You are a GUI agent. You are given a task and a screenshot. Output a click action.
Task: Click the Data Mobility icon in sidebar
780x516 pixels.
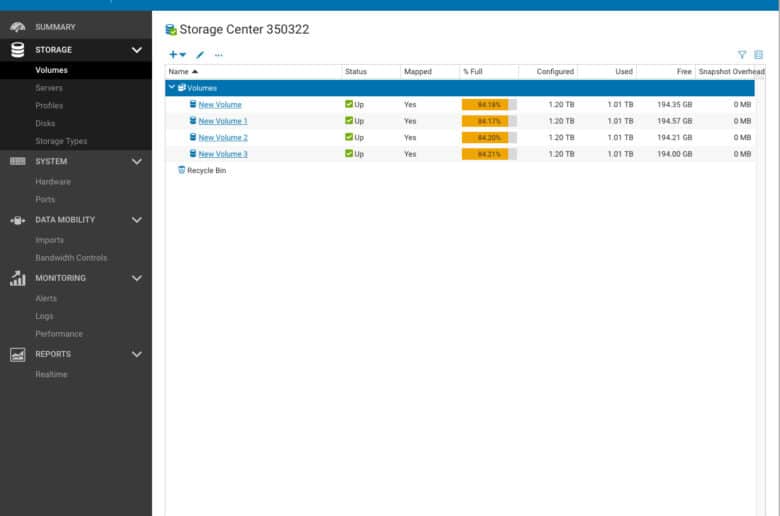[x=17, y=220]
